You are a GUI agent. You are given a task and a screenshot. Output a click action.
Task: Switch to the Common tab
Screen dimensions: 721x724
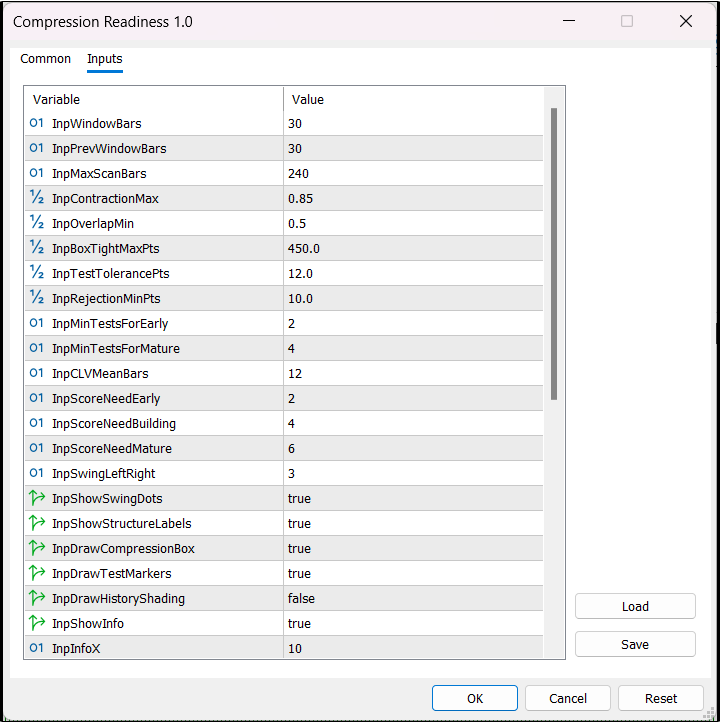[46, 59]
